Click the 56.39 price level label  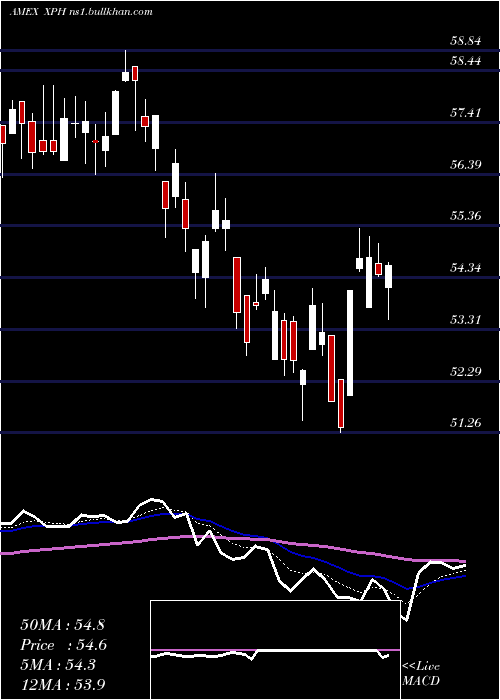click(465, 165)
